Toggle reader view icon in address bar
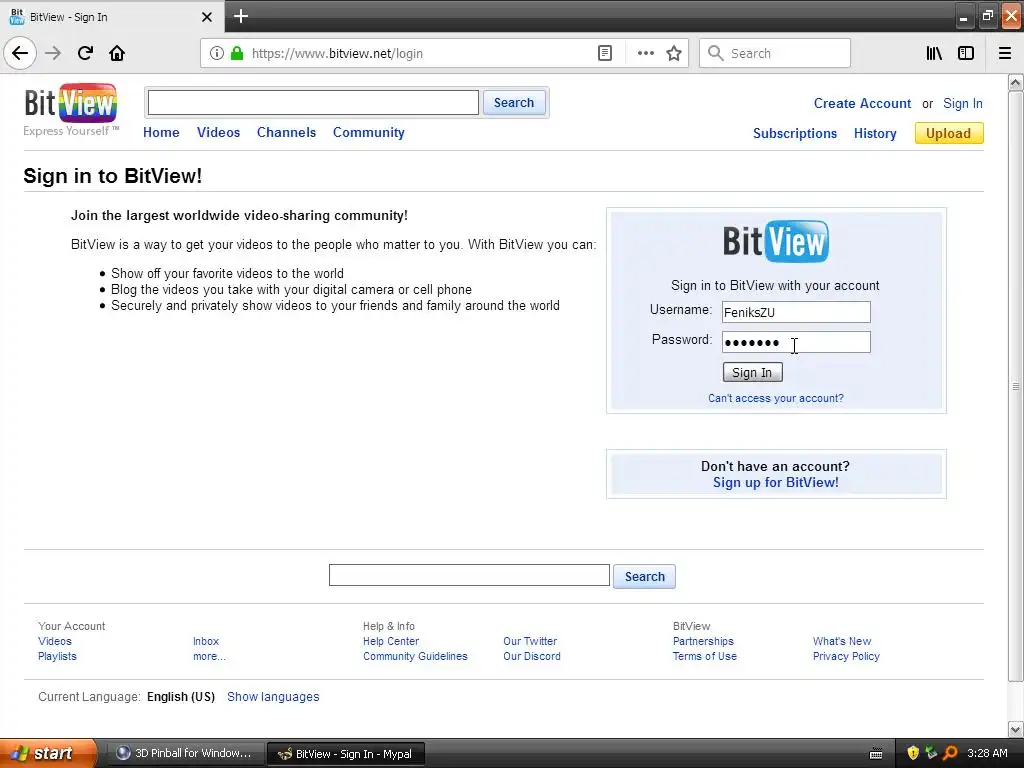 click(605, 54)
